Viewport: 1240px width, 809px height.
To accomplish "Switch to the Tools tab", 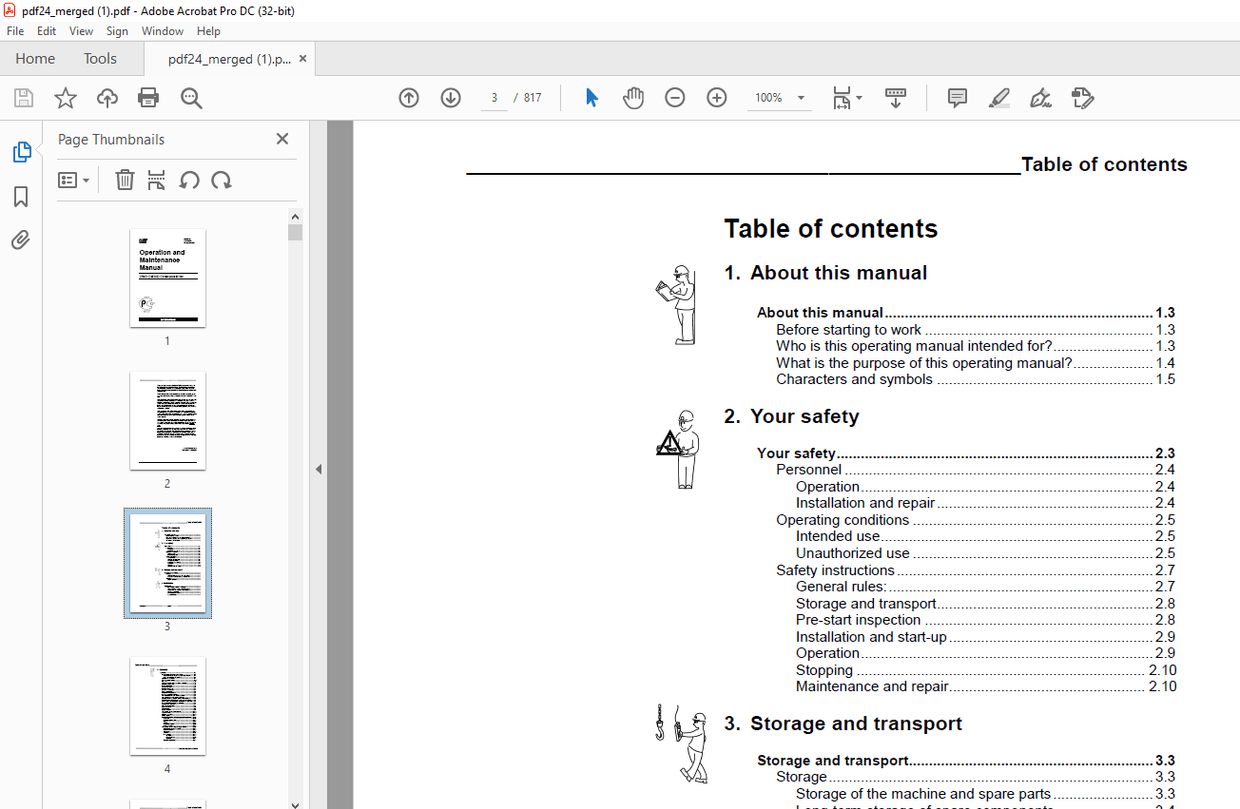I will click(x=100, y=58).
